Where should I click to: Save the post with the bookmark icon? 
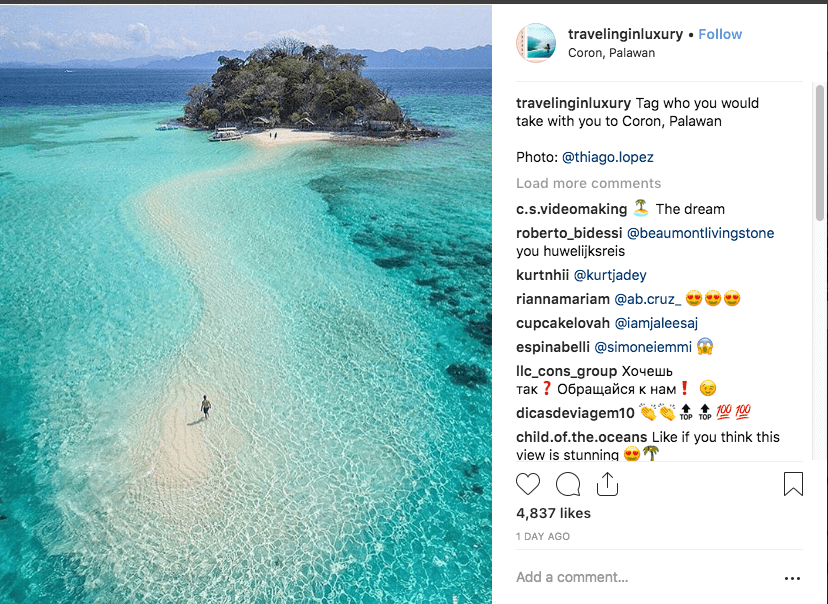pos(793,484)
